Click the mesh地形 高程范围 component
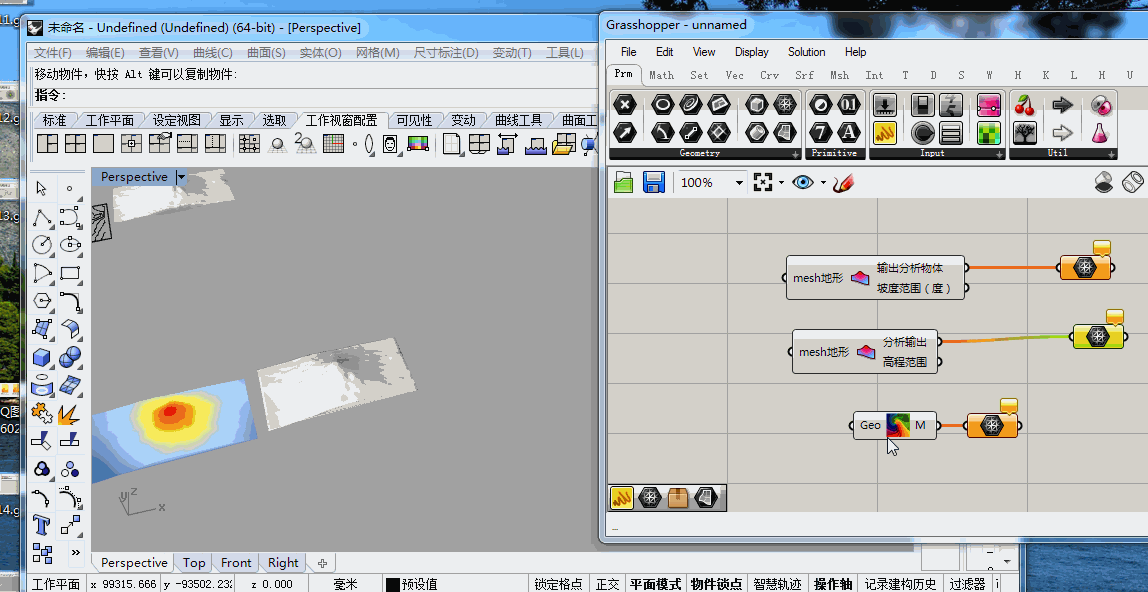The width and height of the screenshot is (1148, 592). [867, 352]
